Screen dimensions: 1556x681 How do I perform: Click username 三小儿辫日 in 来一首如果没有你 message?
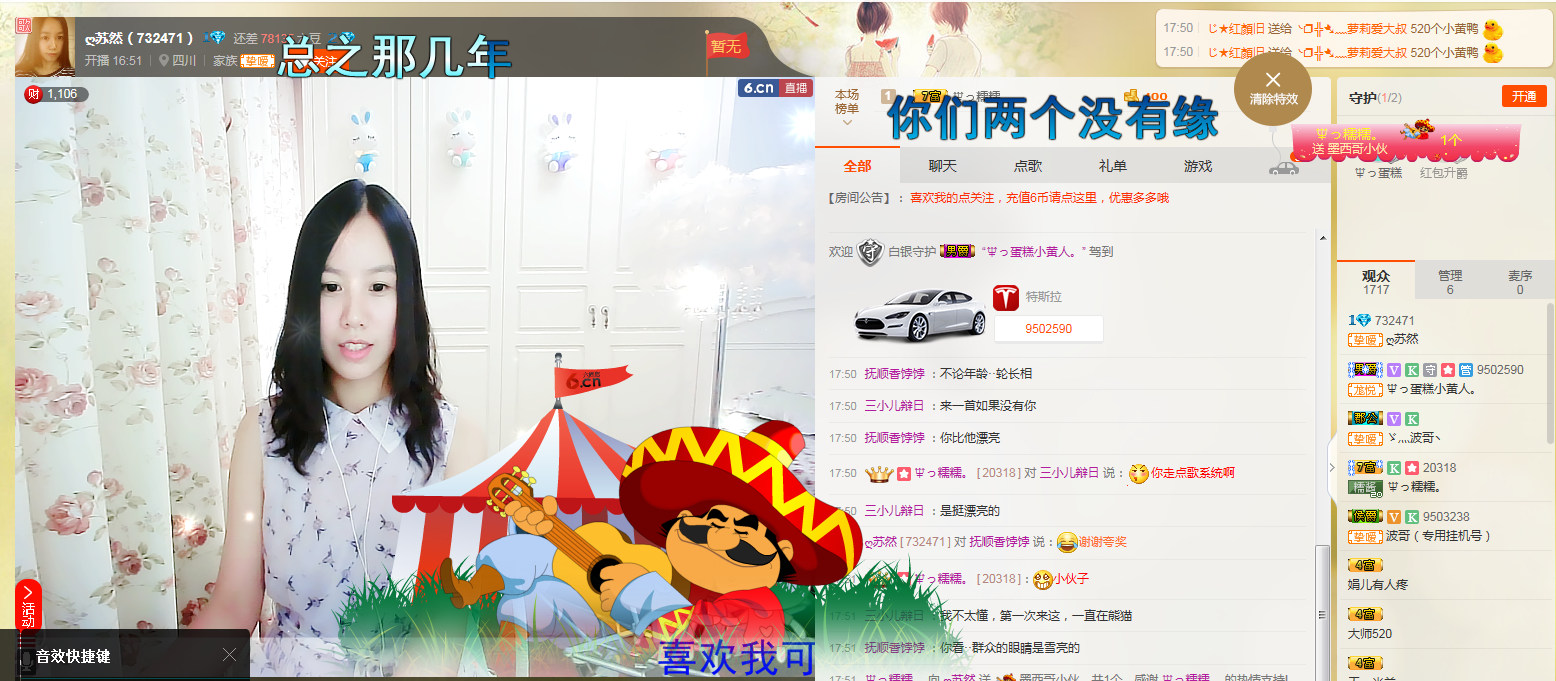[x=894, y=406]
